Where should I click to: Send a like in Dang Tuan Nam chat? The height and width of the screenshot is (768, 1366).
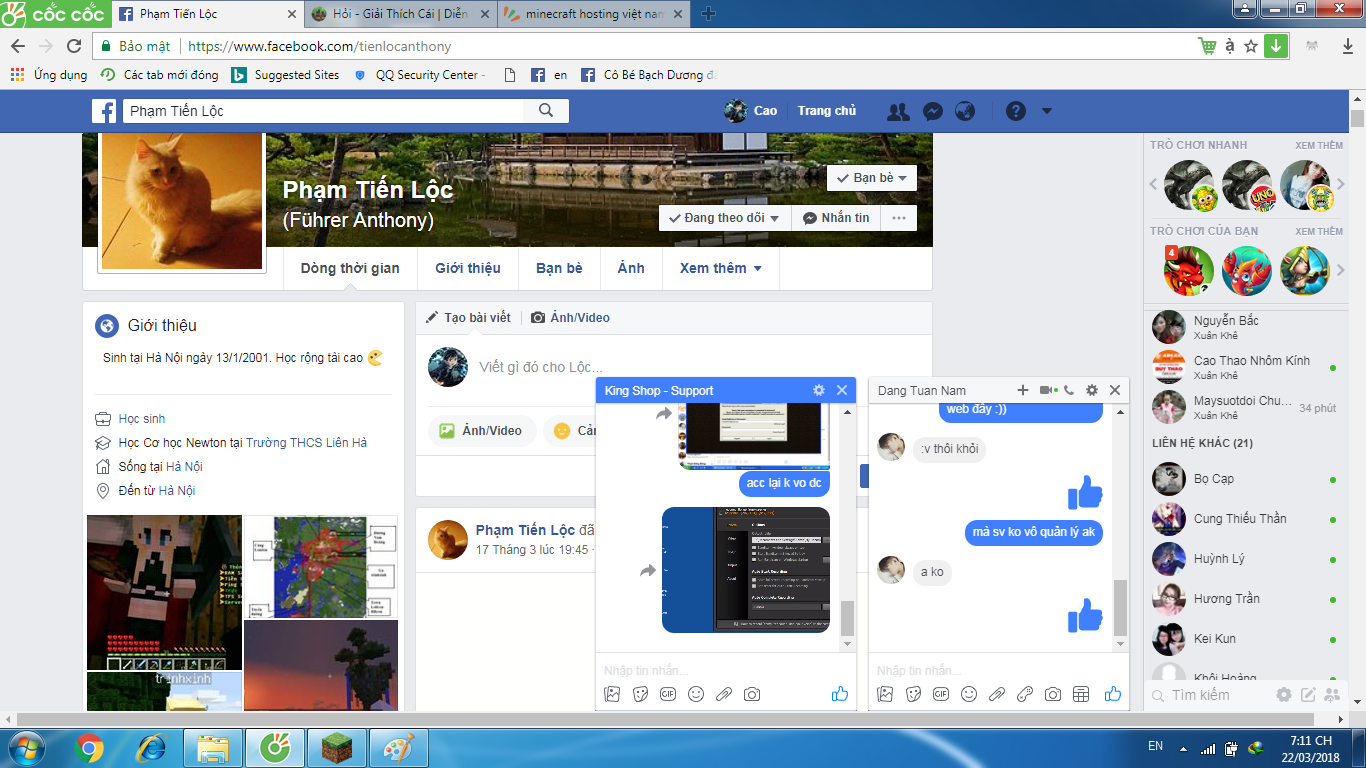1113,694
